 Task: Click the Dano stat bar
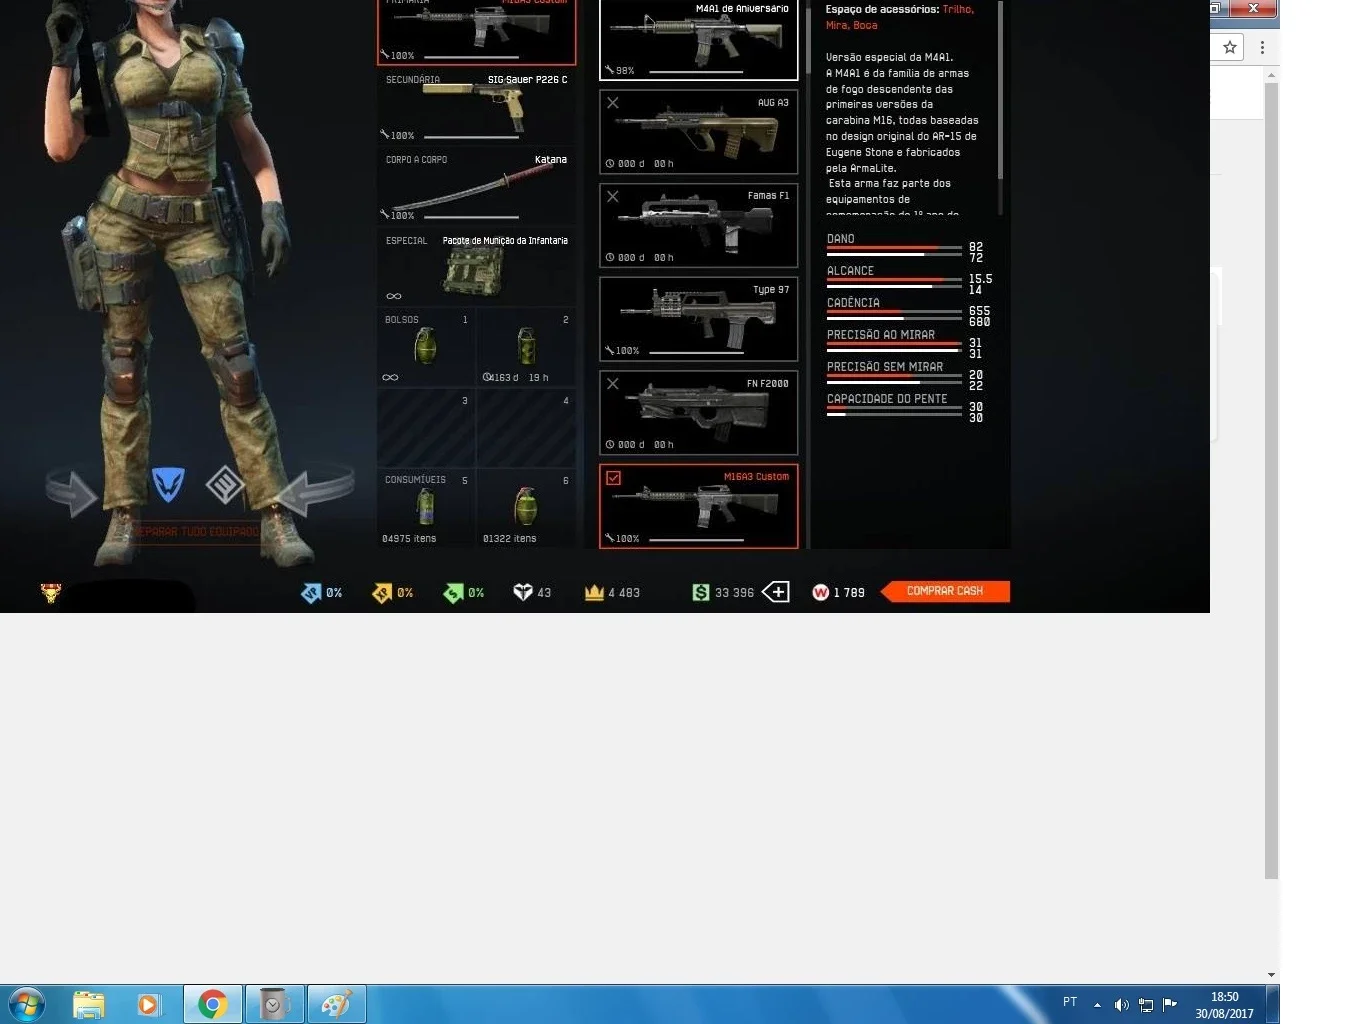click(894, 251)
